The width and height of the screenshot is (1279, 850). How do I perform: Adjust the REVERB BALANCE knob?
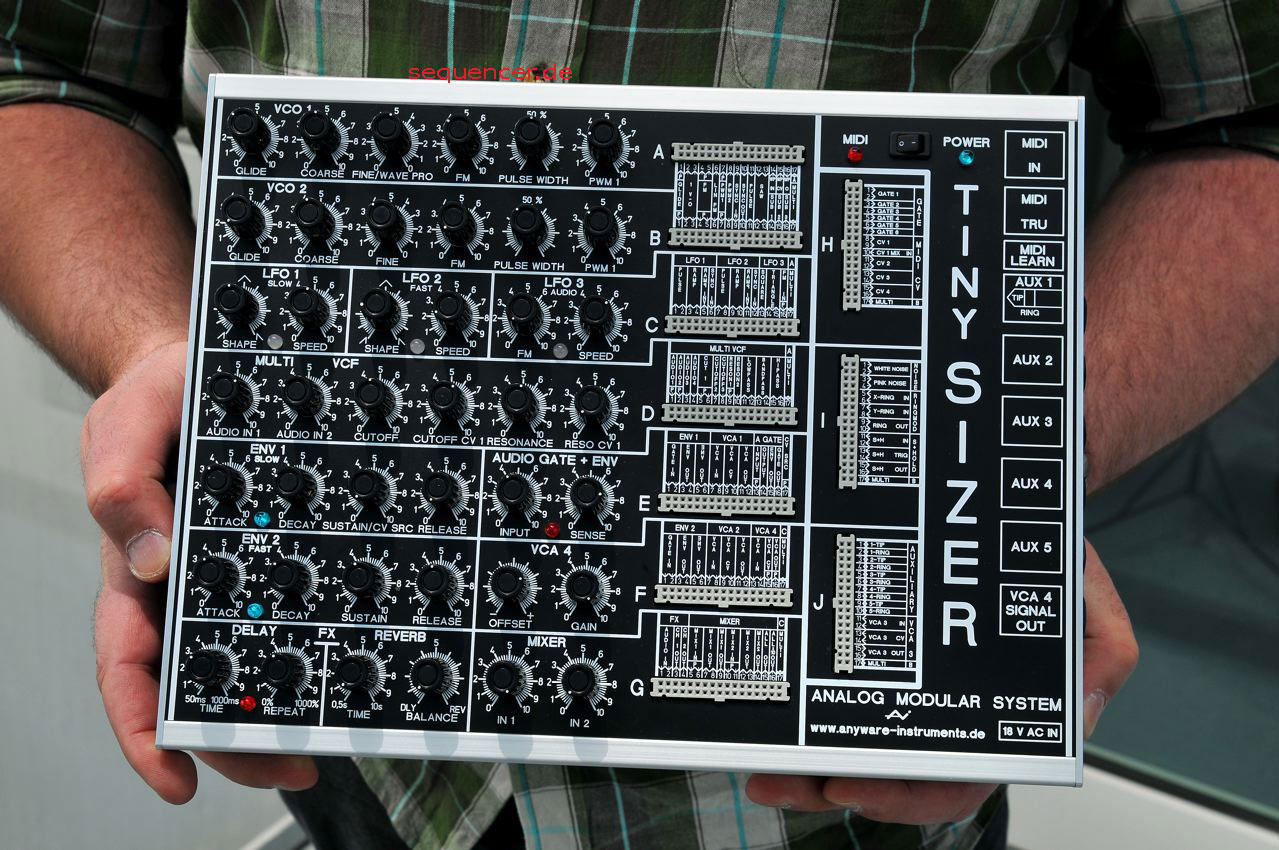pyautogui.click(x=431, y=675)
